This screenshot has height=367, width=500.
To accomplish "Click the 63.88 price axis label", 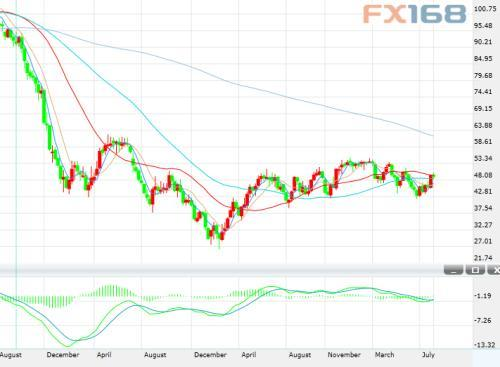I will tap(483, 125).
